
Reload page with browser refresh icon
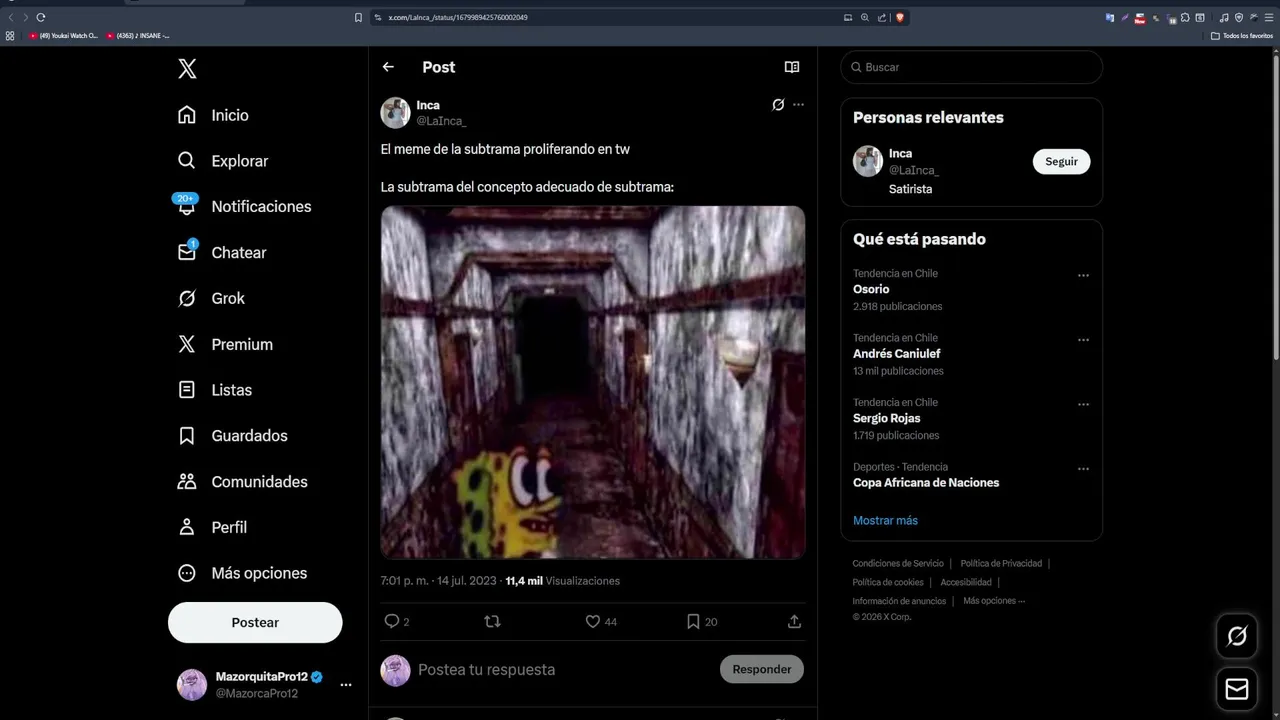[x=41, y=17]
